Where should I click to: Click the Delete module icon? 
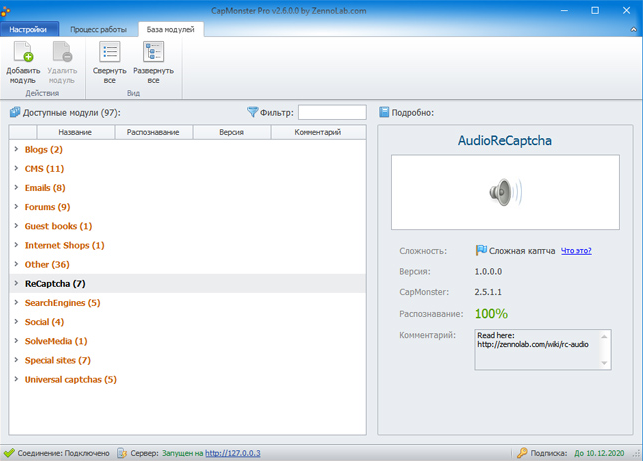62,52
